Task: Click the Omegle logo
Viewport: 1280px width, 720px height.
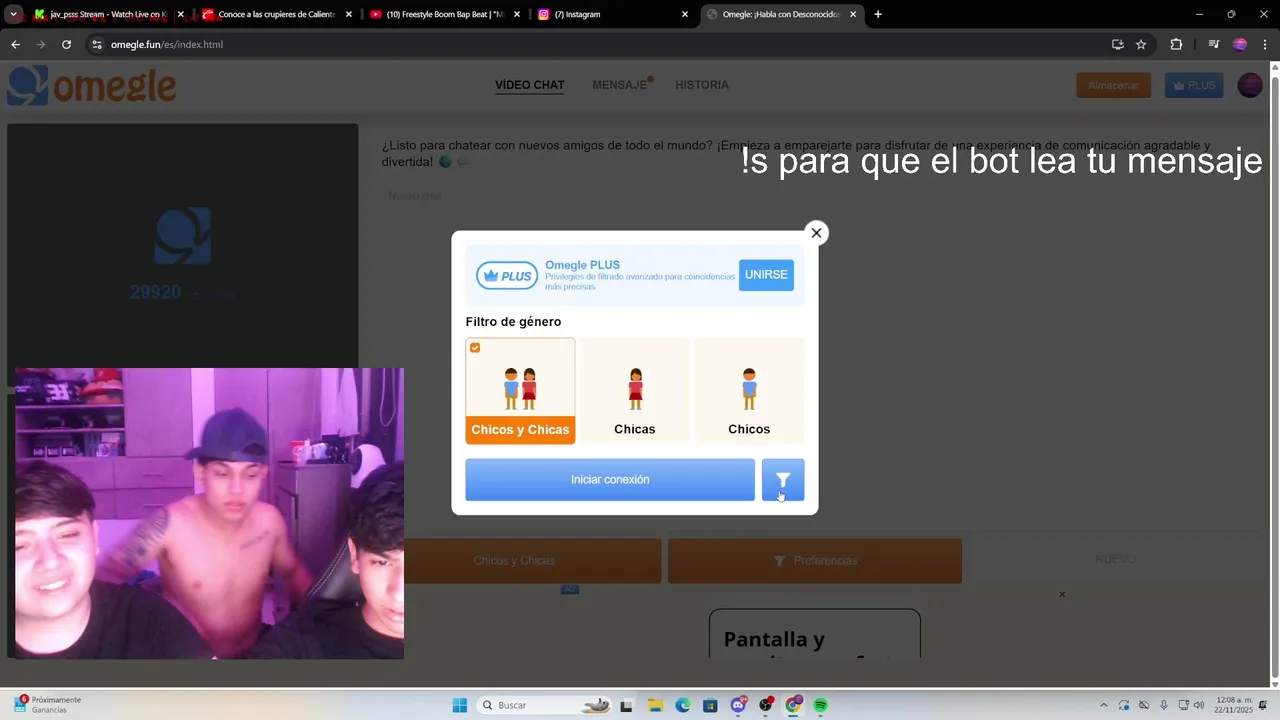Action: pos(92,86)
